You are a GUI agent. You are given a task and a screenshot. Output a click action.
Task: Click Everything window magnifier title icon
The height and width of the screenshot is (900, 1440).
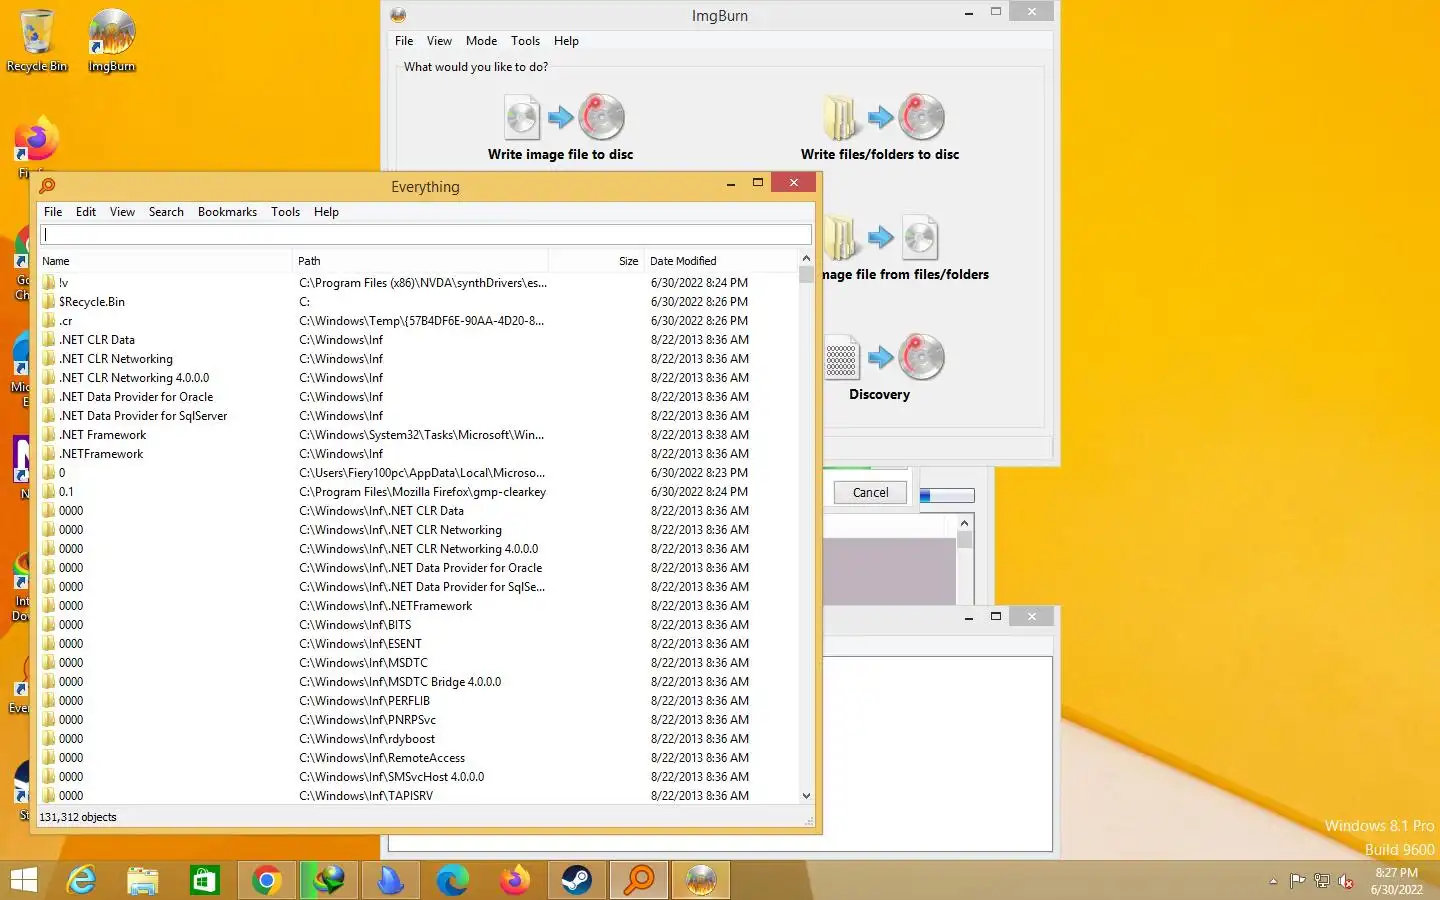pos(47,186)
